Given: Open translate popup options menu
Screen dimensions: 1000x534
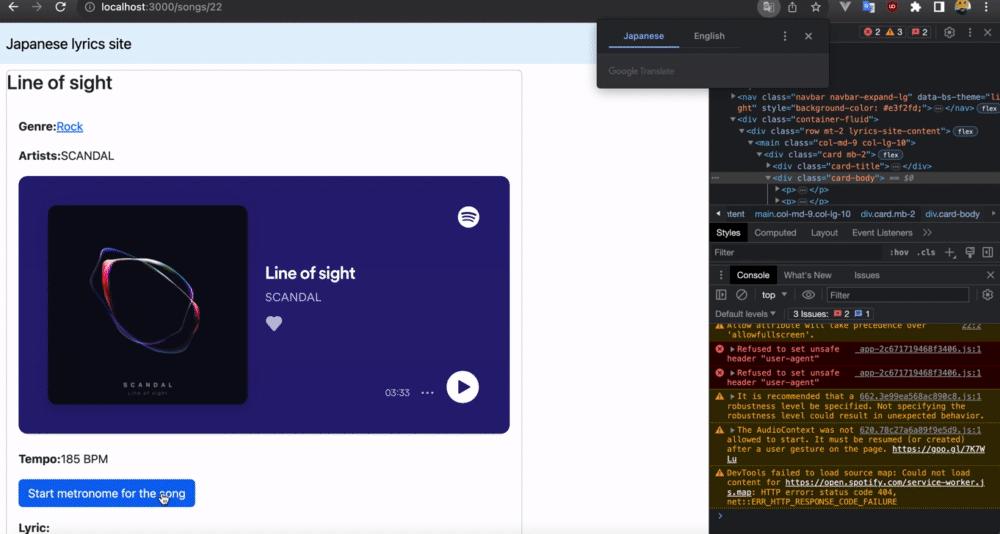Looking at the screenshot, I should pos(785,36).
